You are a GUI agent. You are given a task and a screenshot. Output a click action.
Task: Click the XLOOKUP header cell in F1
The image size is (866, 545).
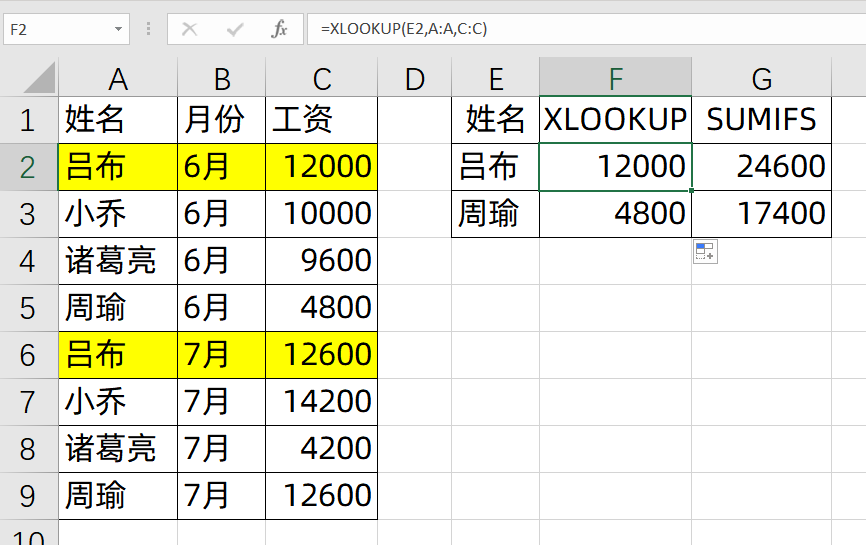[615, 120]
